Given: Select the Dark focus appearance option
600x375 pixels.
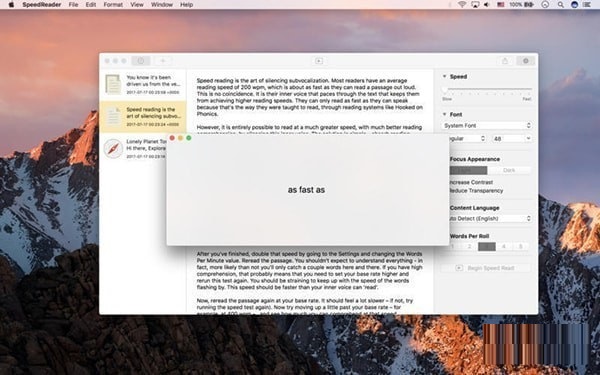Looking at the screenshot, I should [x=509, y=170].
